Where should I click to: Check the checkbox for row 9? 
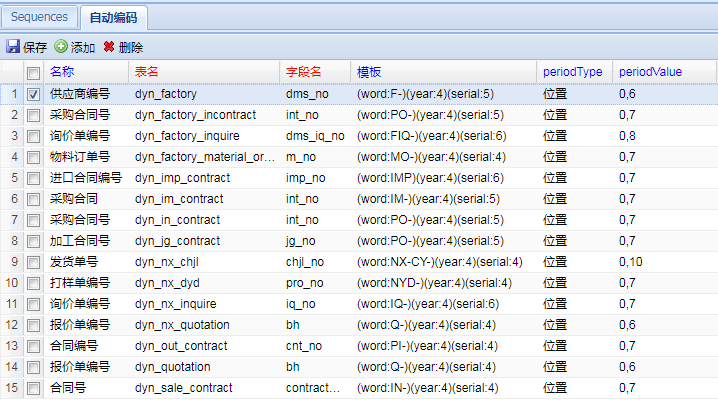33,262
